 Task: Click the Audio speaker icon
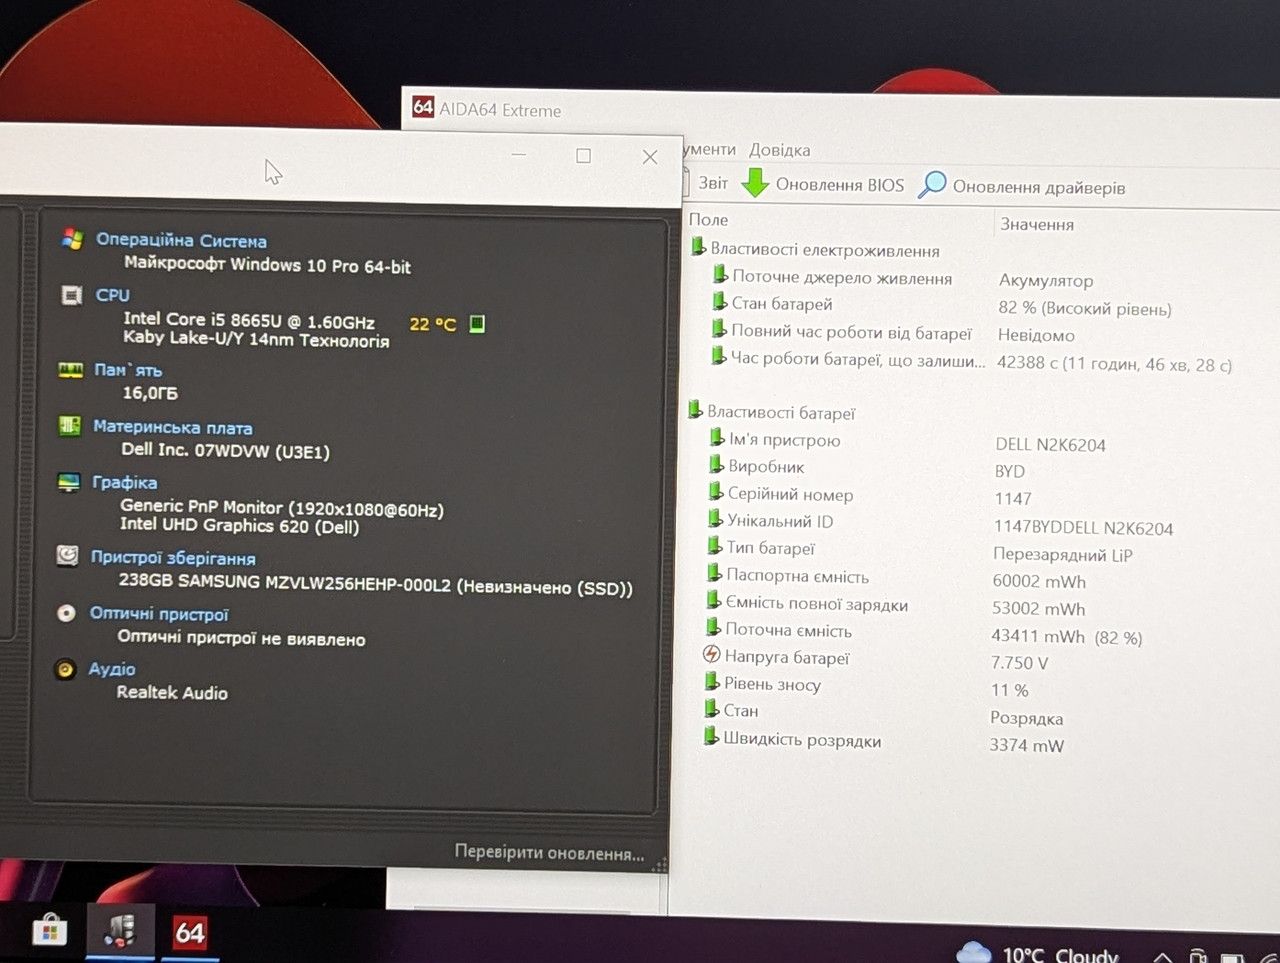(x=65, y=669)
